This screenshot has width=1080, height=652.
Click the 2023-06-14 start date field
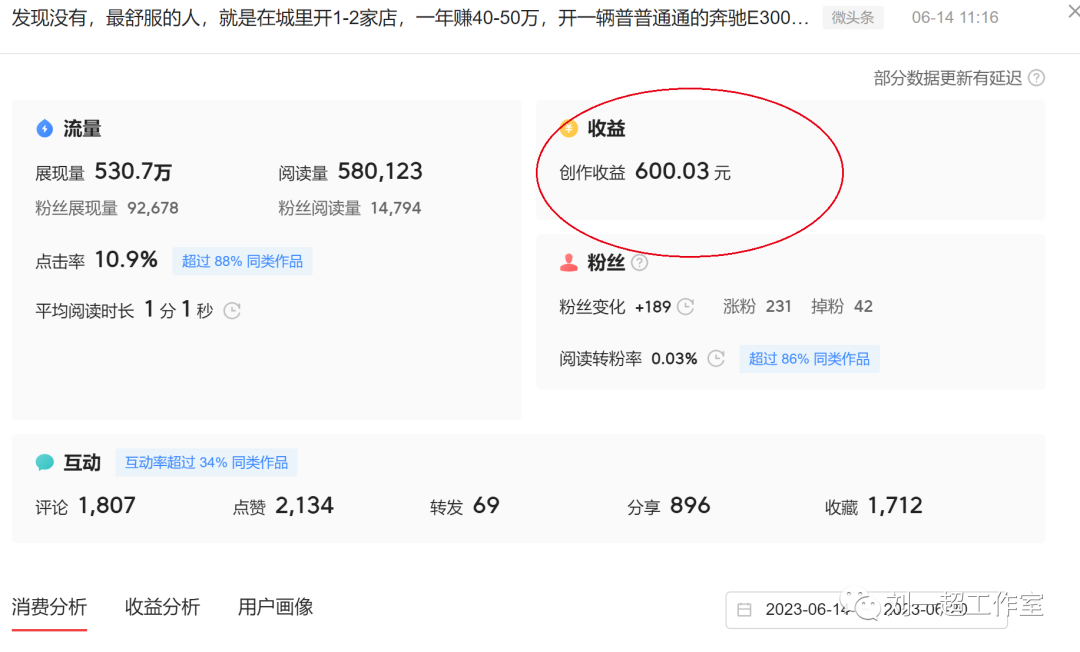pyautogui.click(x=807, y=609)
